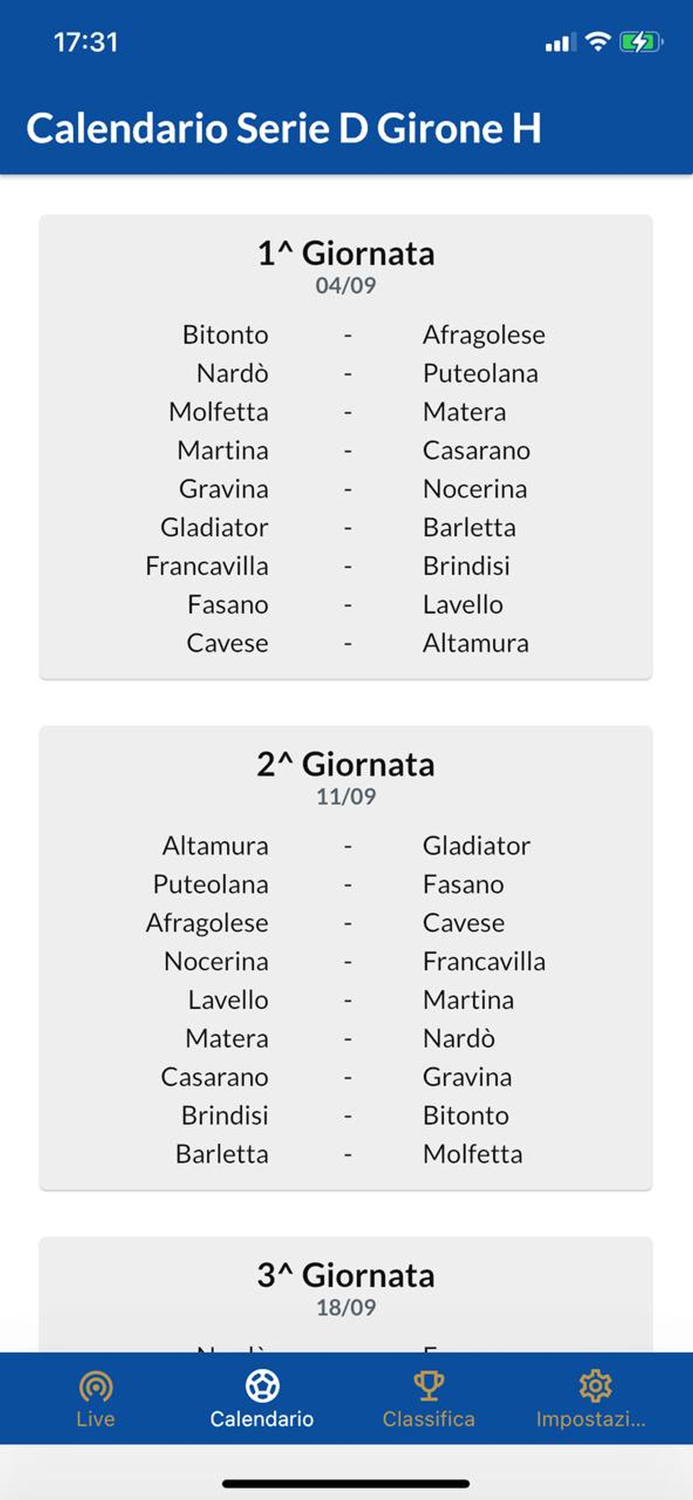Select the Cavese - Altamura match row
This screenshot has width=693, height=1500.
tap(346, 643)
